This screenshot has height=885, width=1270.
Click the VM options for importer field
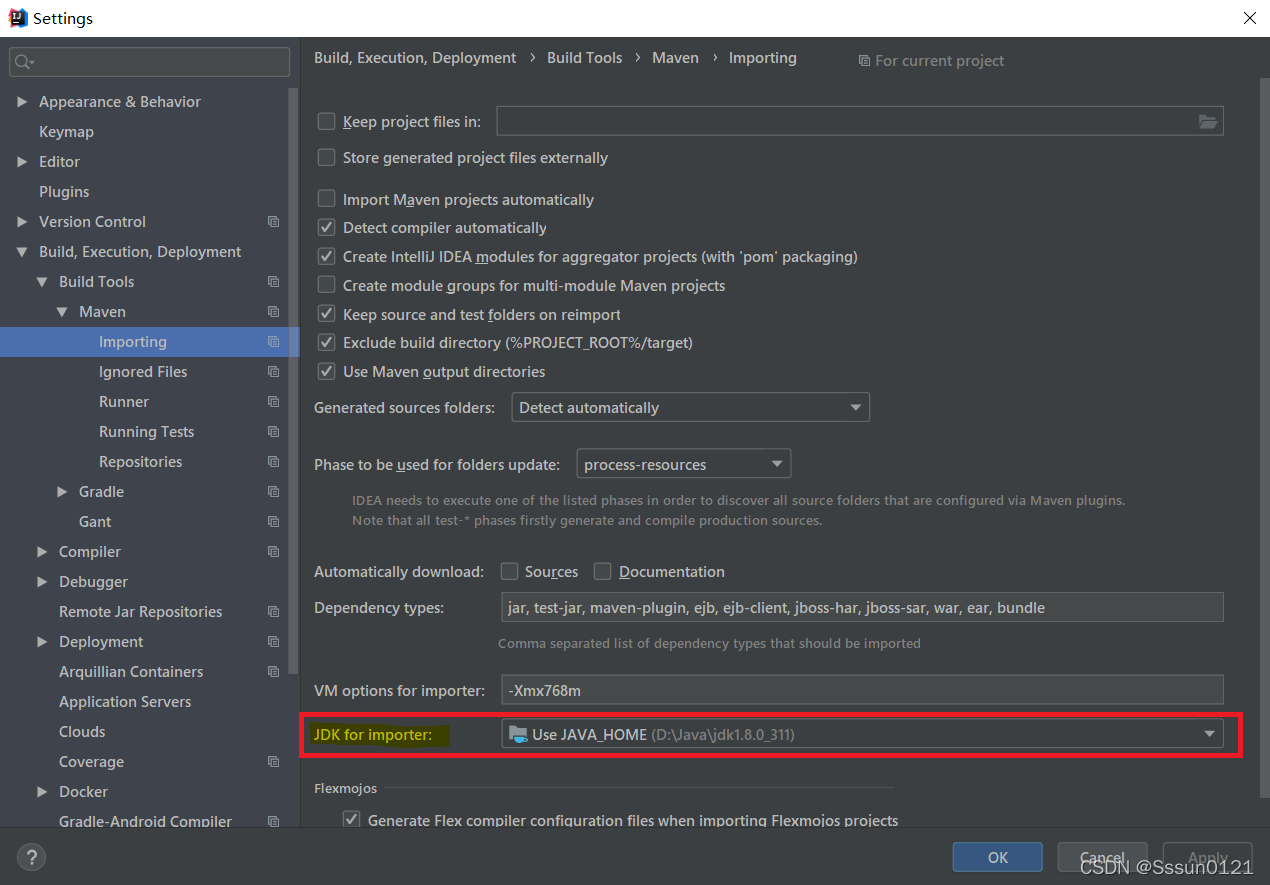tap(862, 690)
